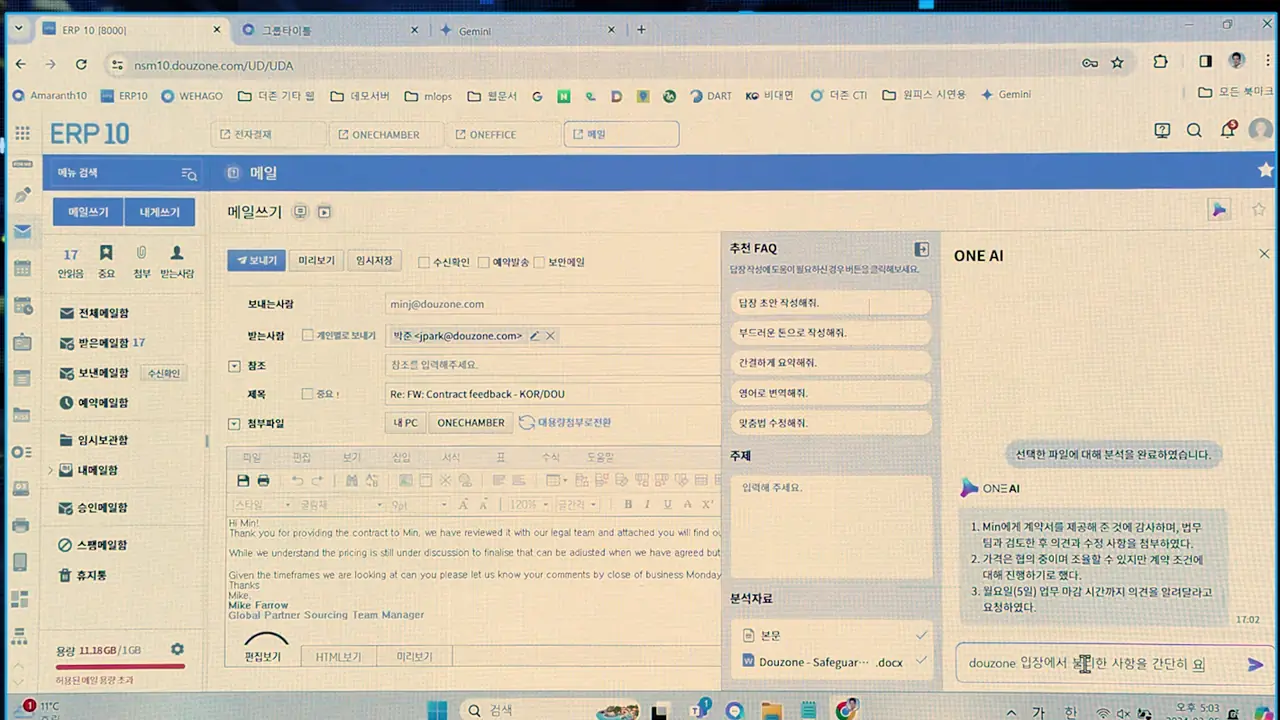Image resolution: width=1280 pixels, height=720 pixels.
Task: Toggle the 개인별로 보내기 checkbox
Action: tap(308, 336)
